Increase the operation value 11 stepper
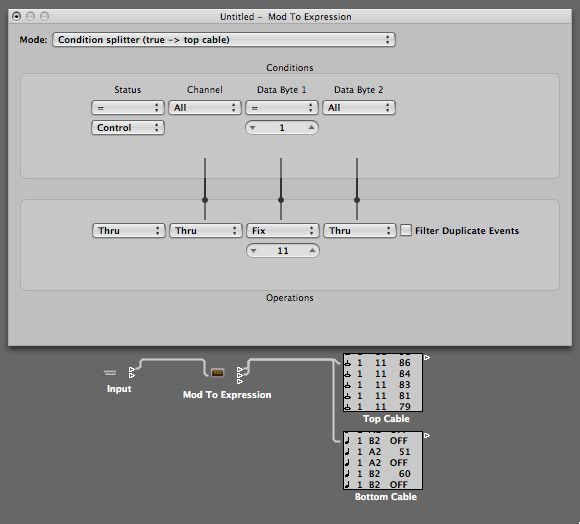This screenshot has width=580, height=524. (312, 250)
